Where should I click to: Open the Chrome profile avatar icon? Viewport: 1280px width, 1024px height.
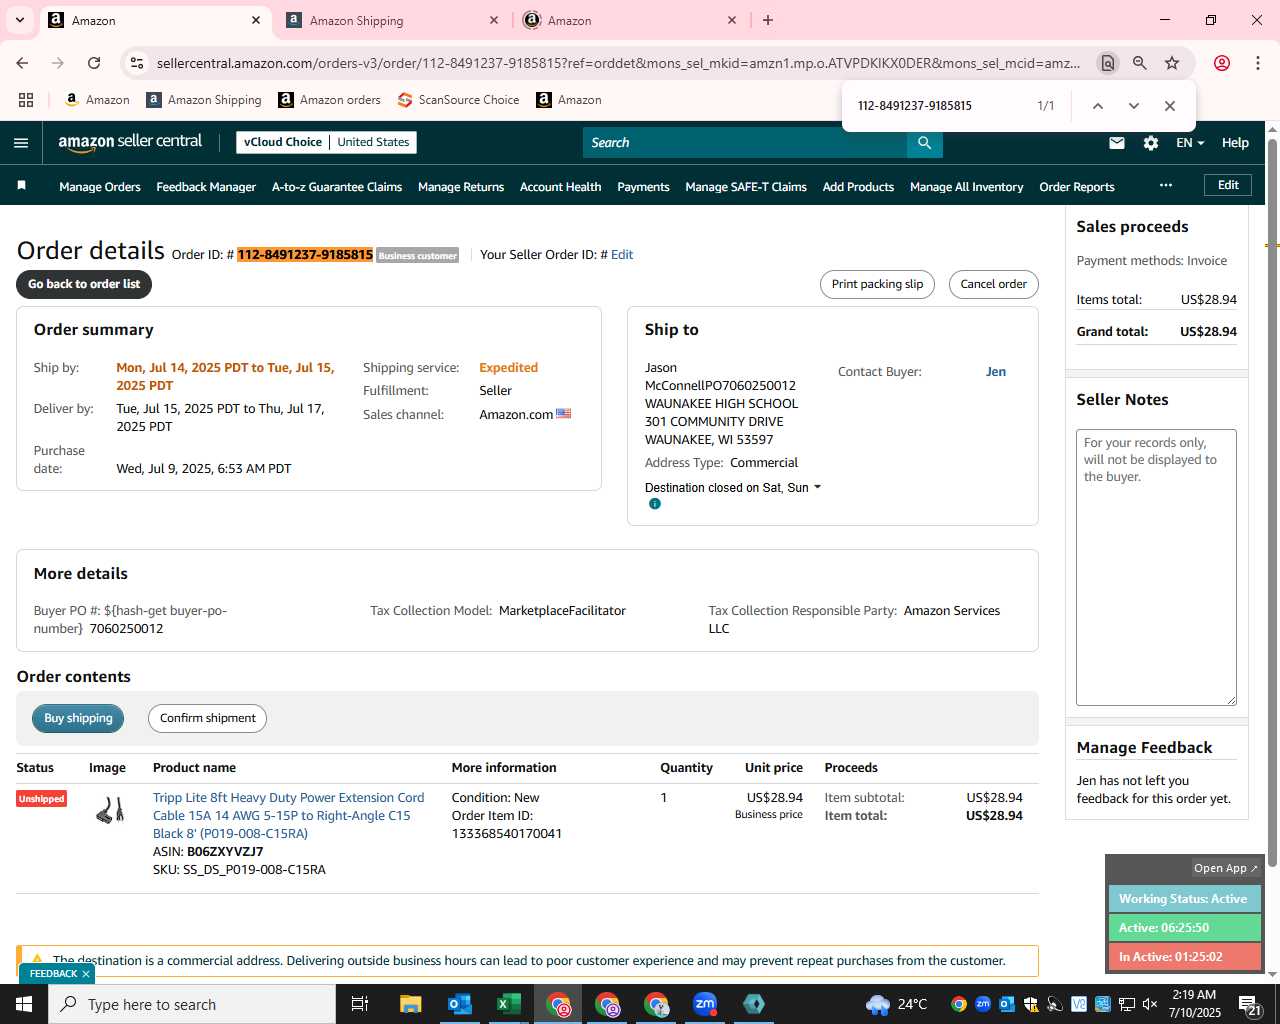1222,63
